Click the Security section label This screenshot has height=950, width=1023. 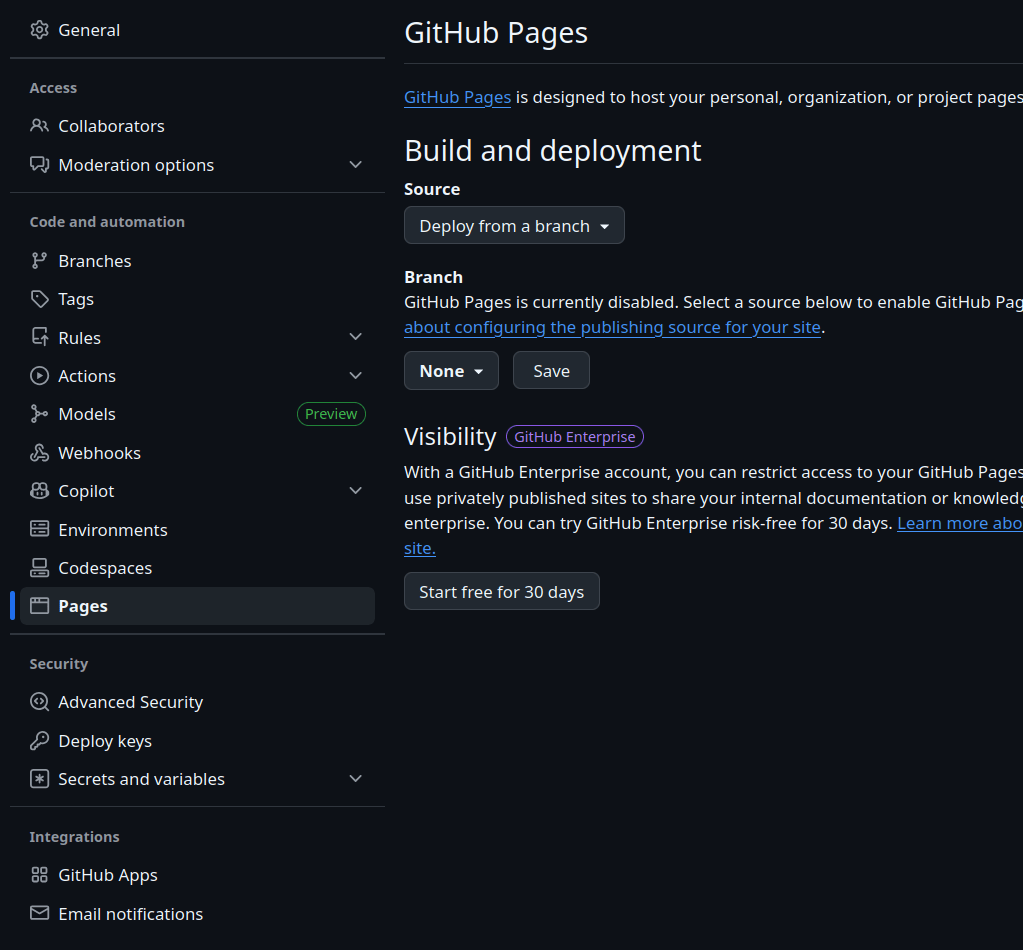pyautogui.click(x=59, y=664)
